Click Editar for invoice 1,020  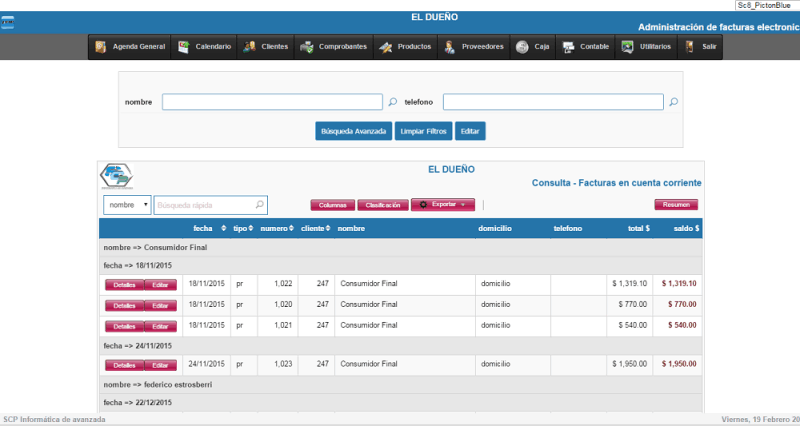click(160, 306)
